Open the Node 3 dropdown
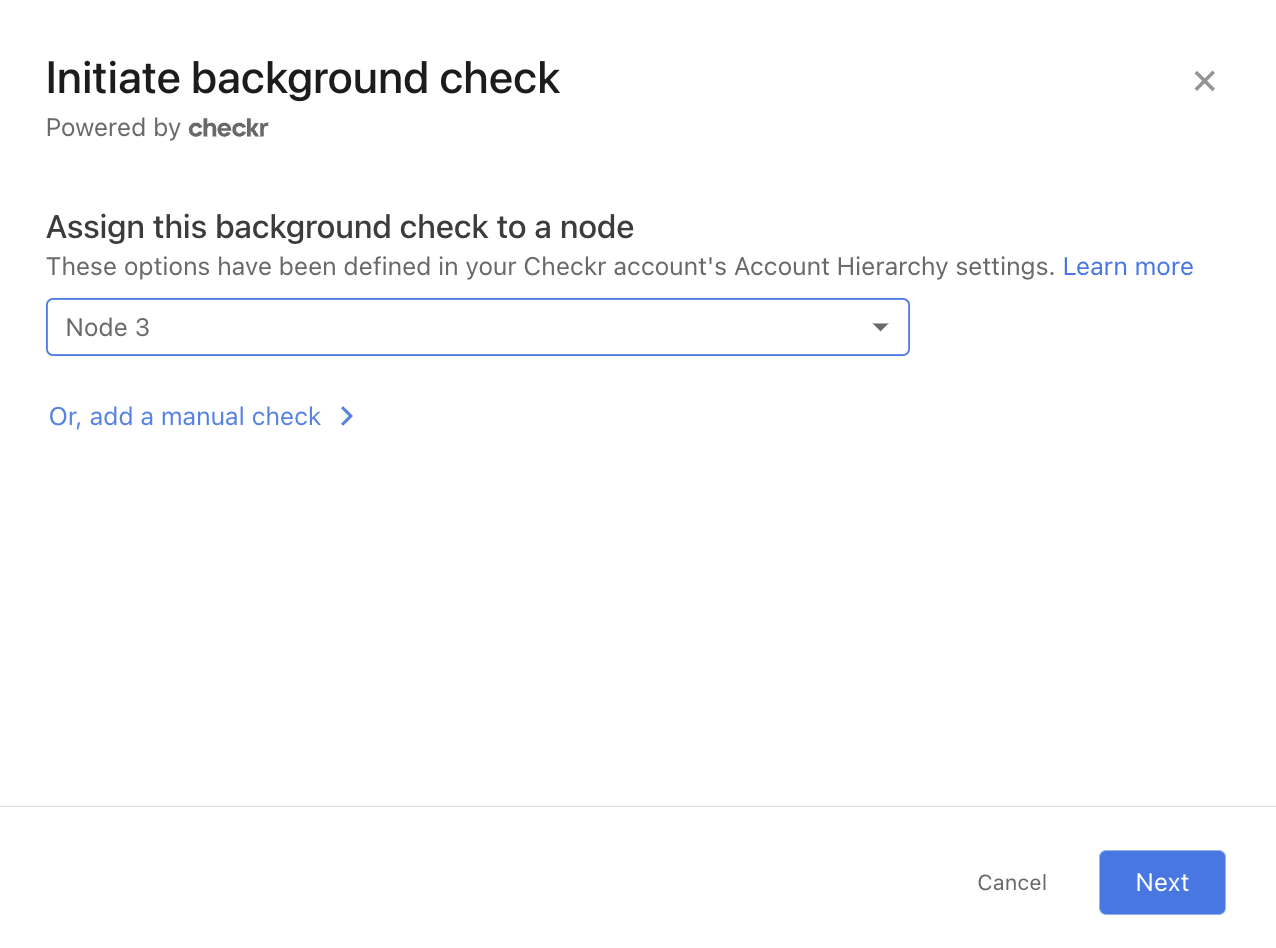The height and width of the screenshot is (948, 1276). [478, 327]
